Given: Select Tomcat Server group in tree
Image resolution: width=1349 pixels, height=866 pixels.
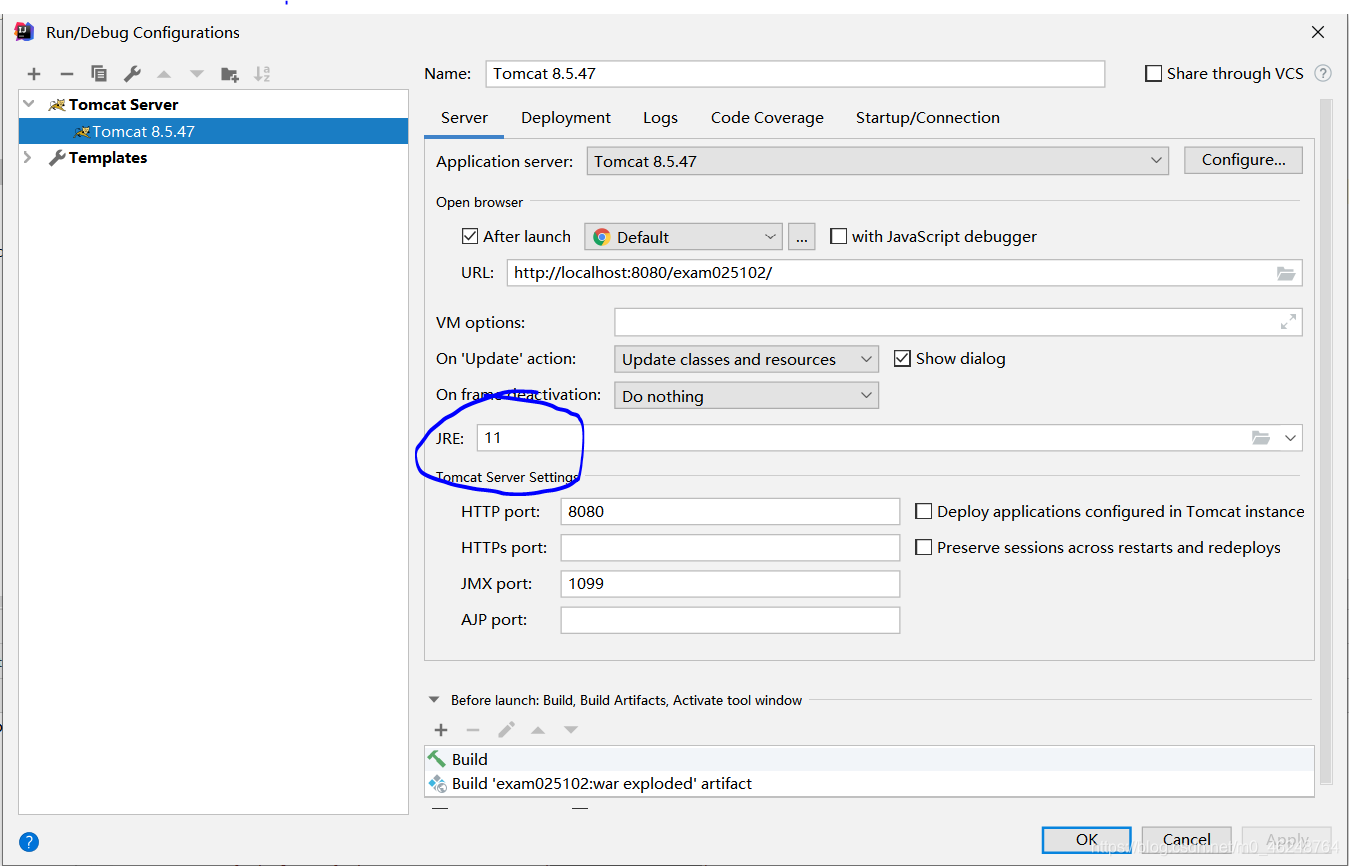Looking at the screenshot, I should click(x=123, y=104).
